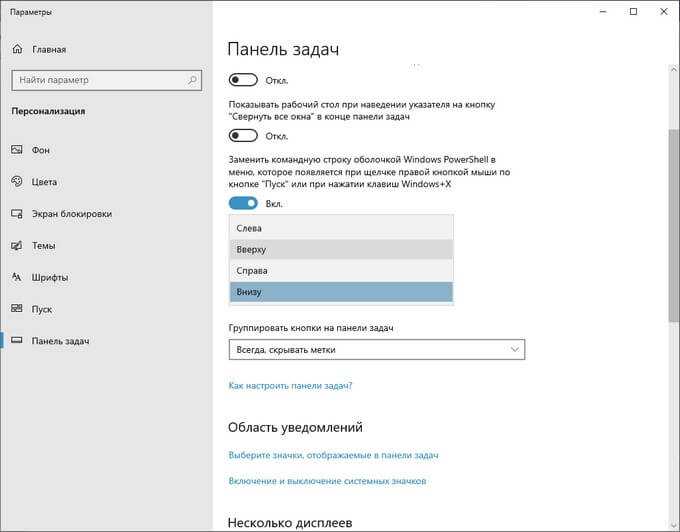Image resolution: width=680 pixels, height=532 pixels.
Task: Select Справа option in the open list
Action: (341, 271)
